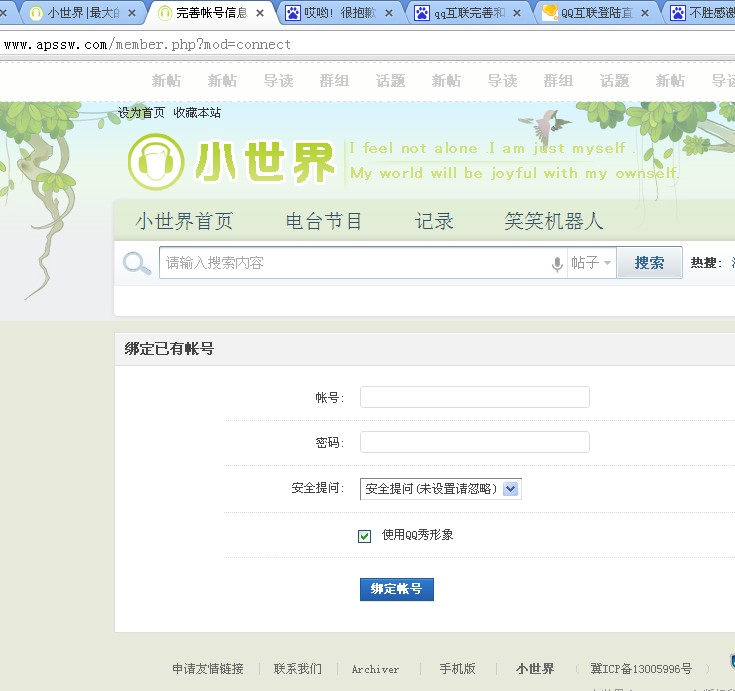Close the QQ互联登陆直 browser tab

pos(645,13)
